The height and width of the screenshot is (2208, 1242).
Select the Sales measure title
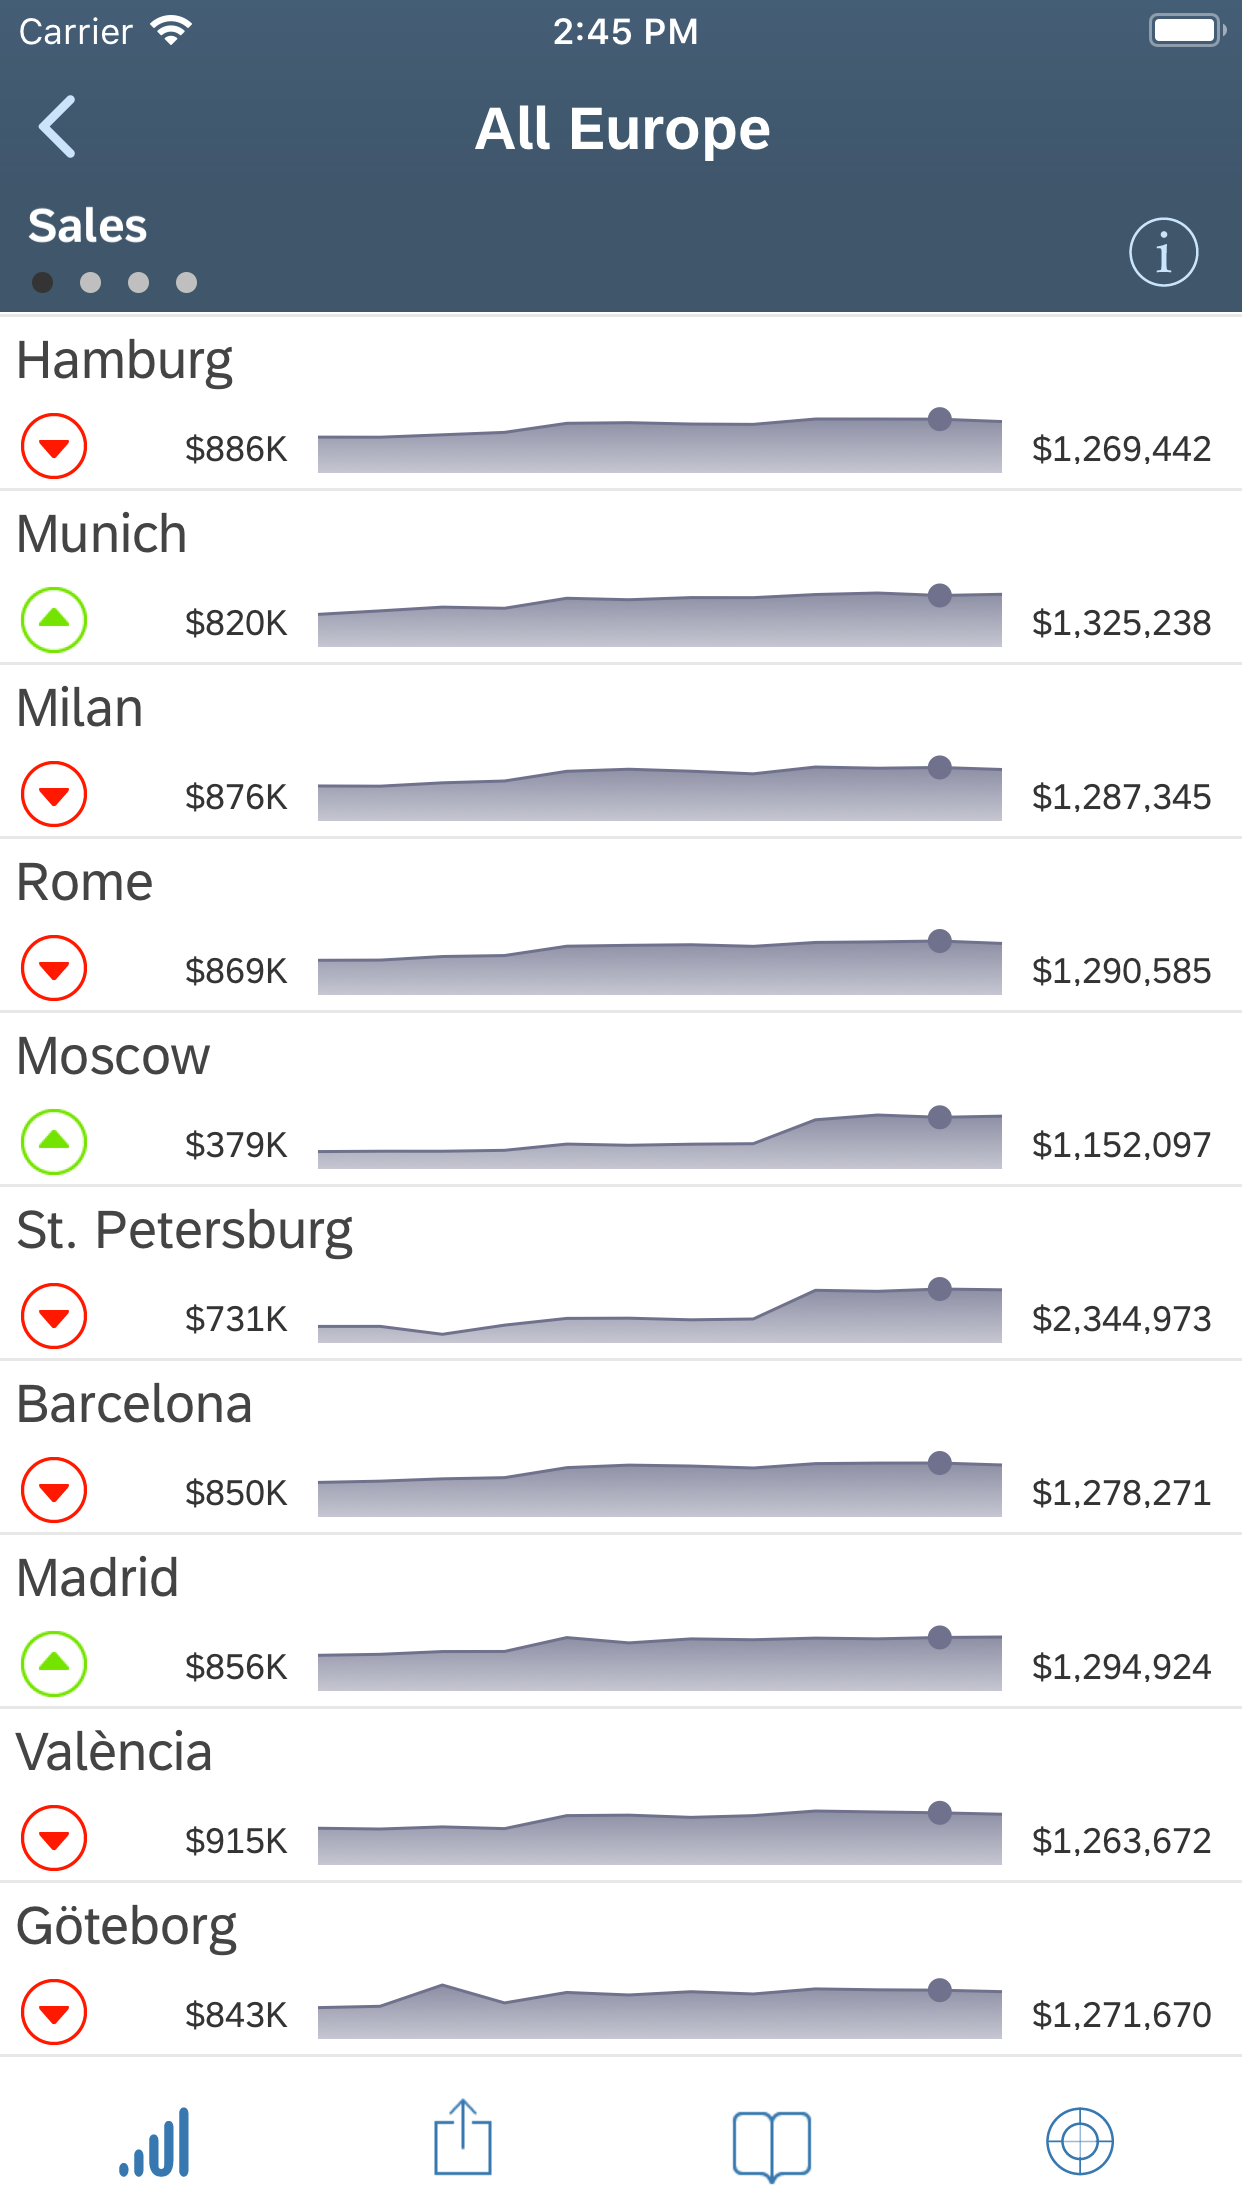pyautogui.click(x=88, y=226)
